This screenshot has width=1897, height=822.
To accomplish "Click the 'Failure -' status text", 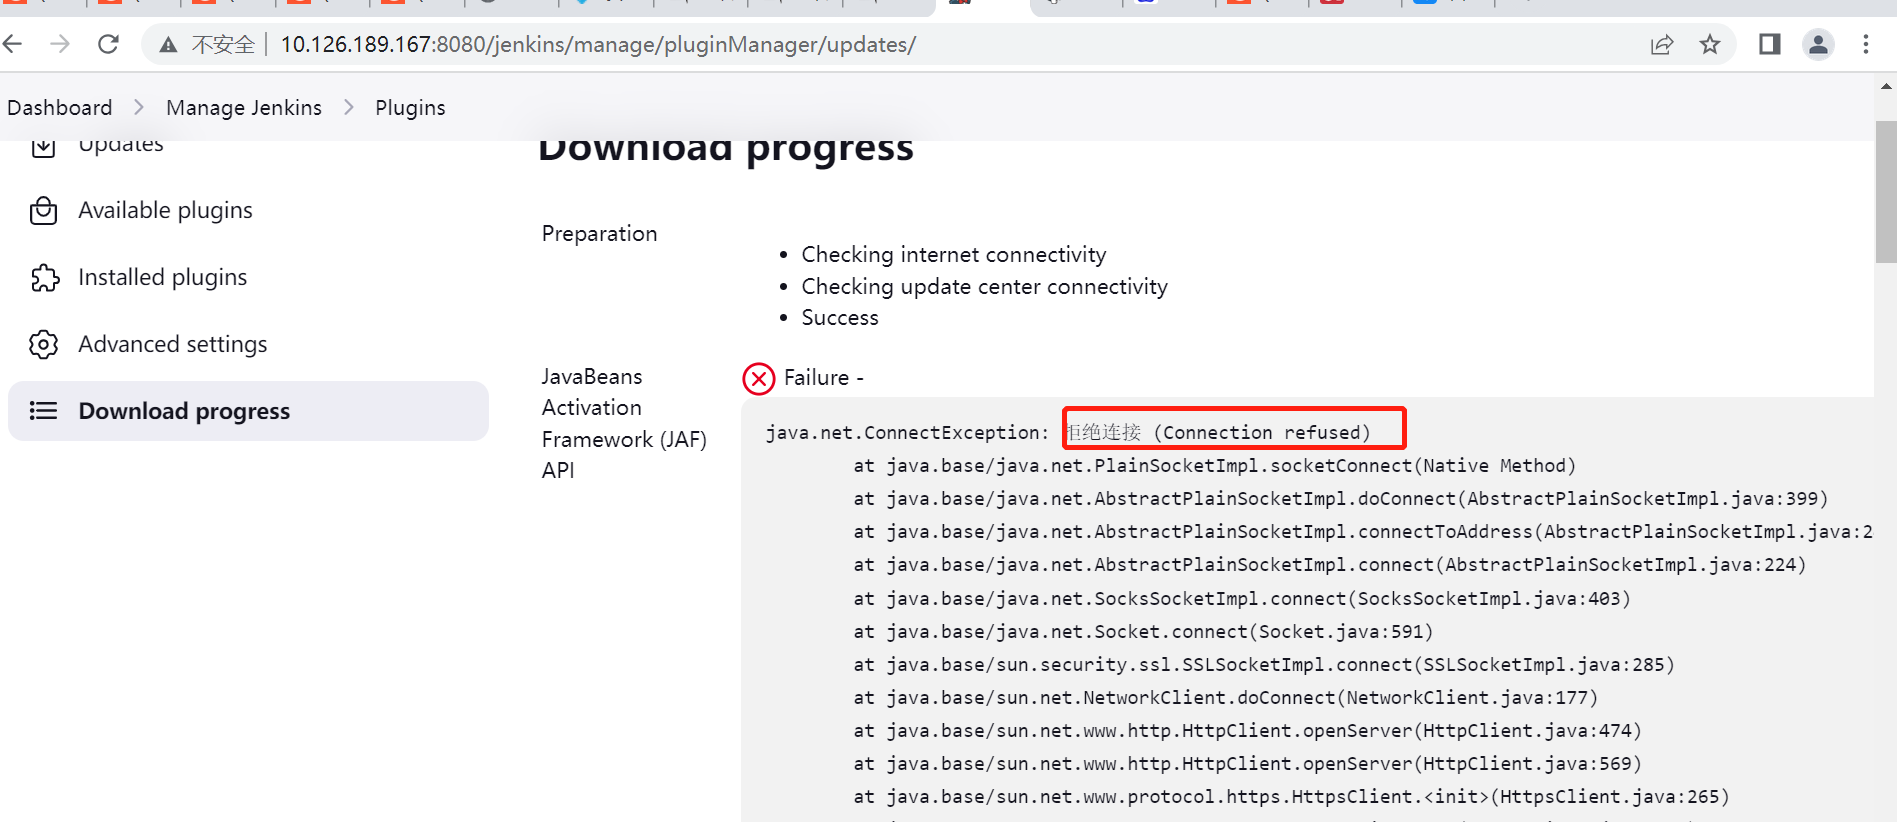I will pyautogui.click(x=824, y=378).
